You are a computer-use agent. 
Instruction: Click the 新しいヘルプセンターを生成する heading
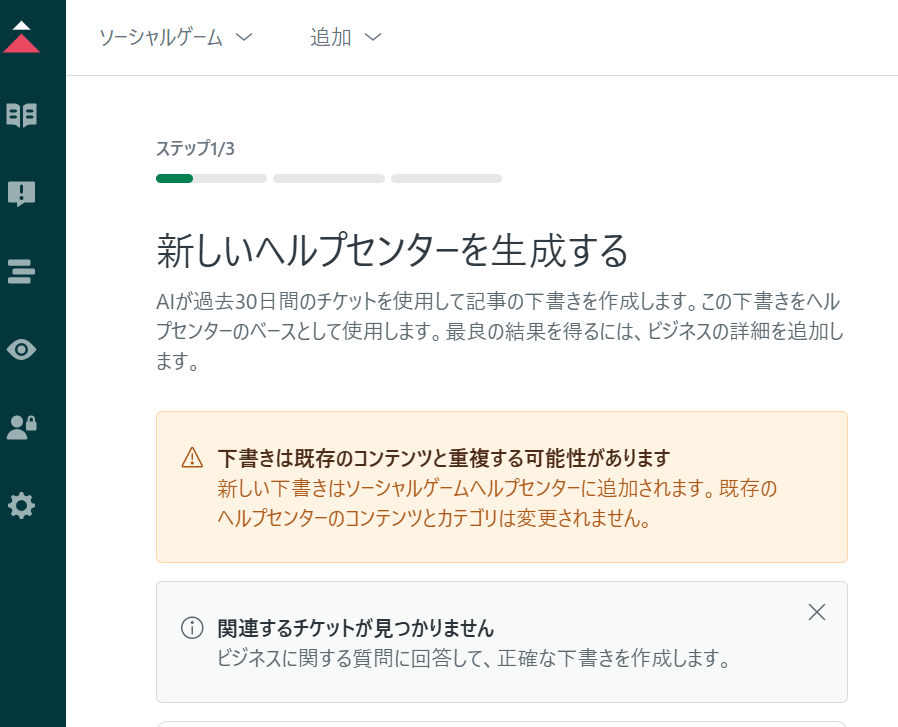[392, 250]
